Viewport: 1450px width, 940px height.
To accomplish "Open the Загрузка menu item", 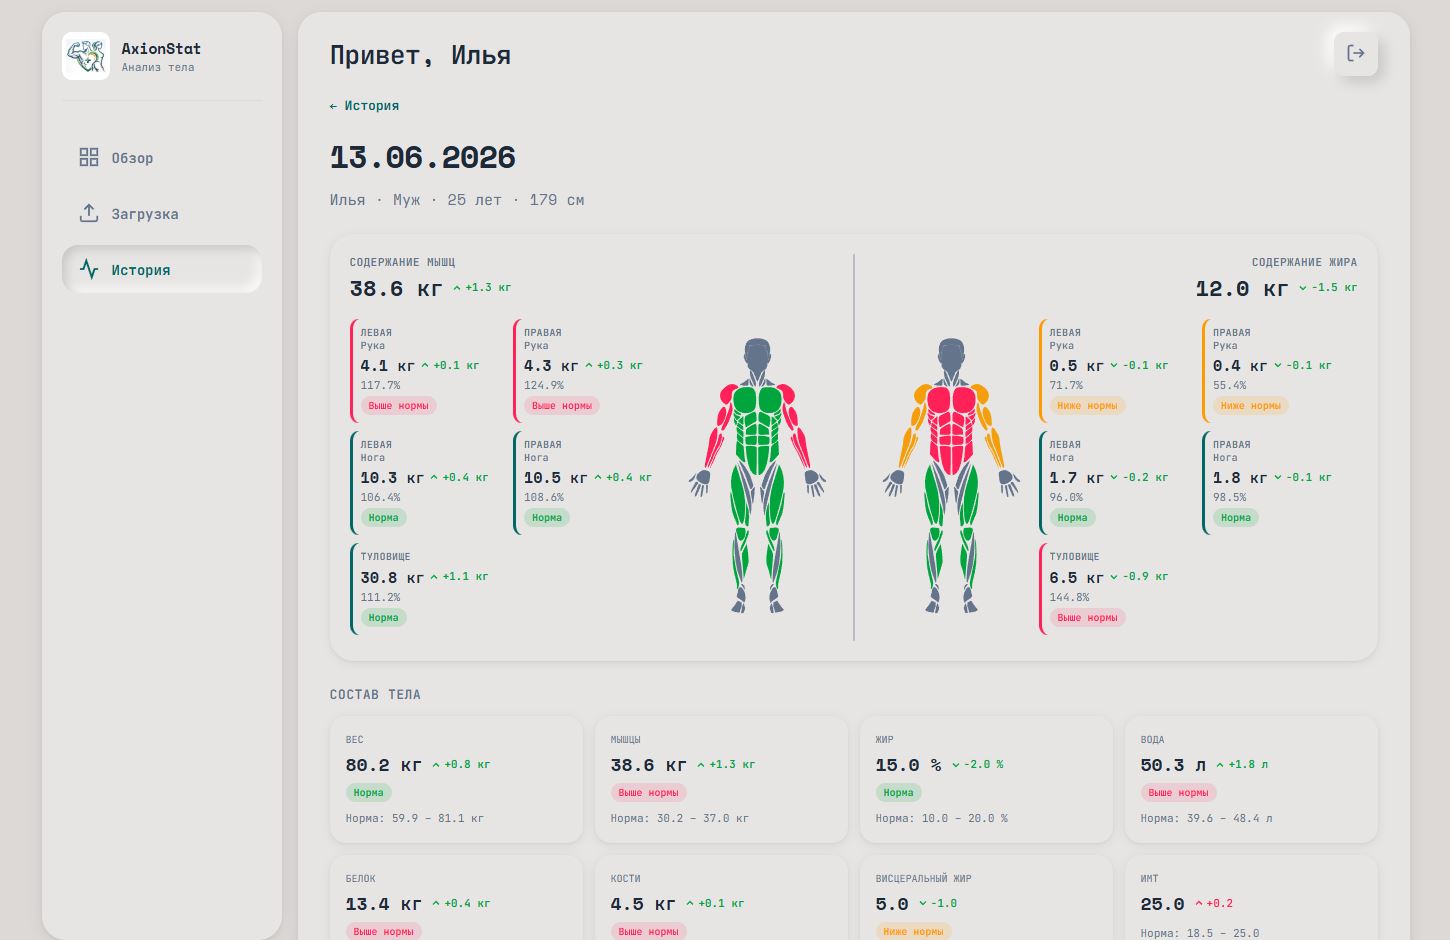I will coord(162,213).
